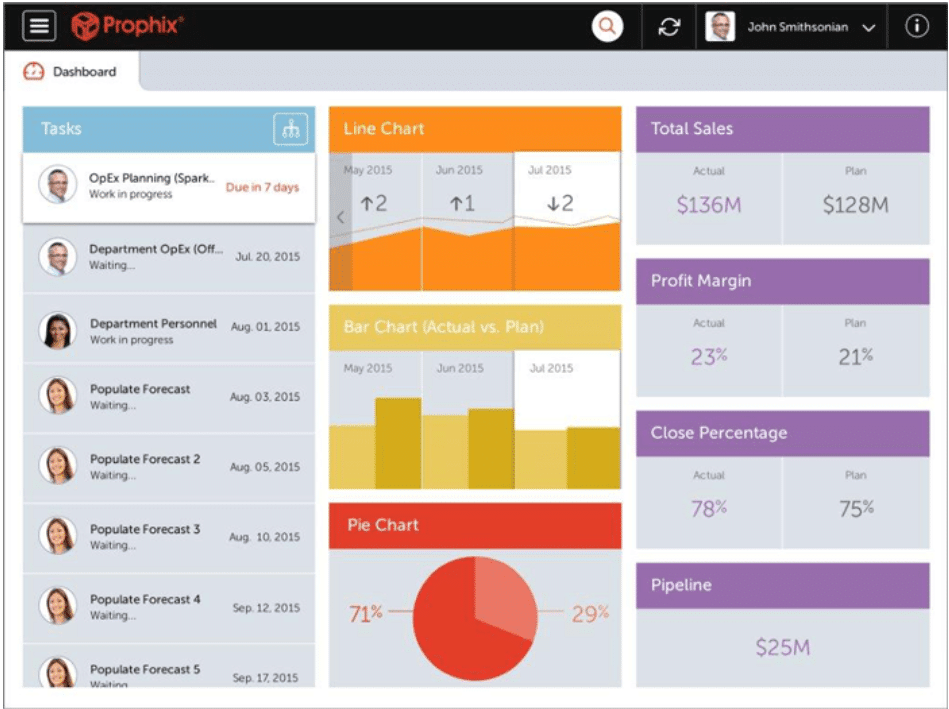Screen dimensions: 949x709
Task: Click Close Percentage actual 78% value
Action: (709, 509)
